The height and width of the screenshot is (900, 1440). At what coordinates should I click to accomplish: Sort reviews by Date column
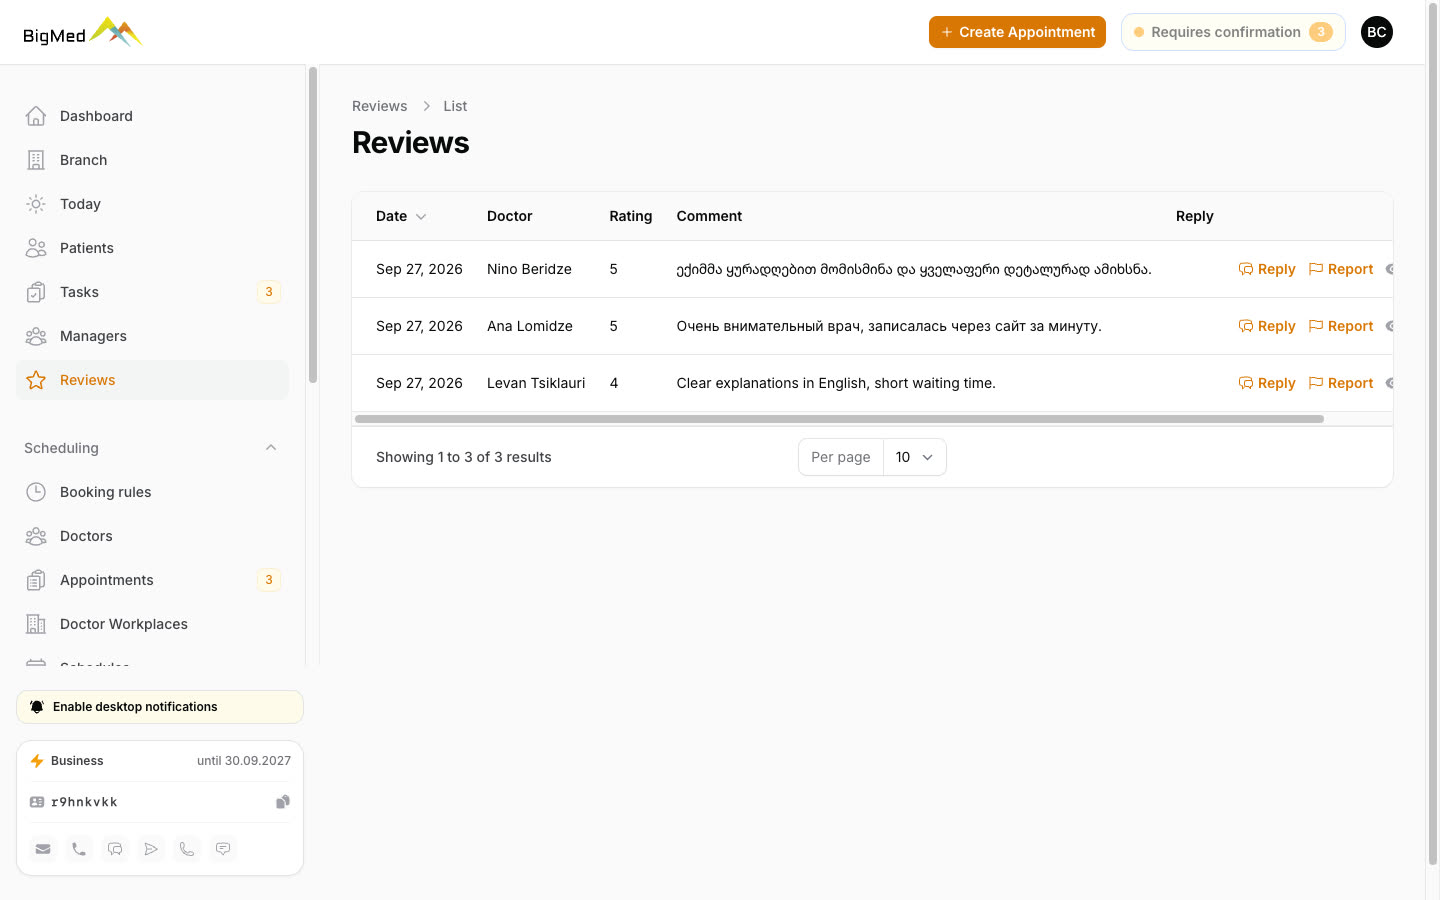point(401,216)
